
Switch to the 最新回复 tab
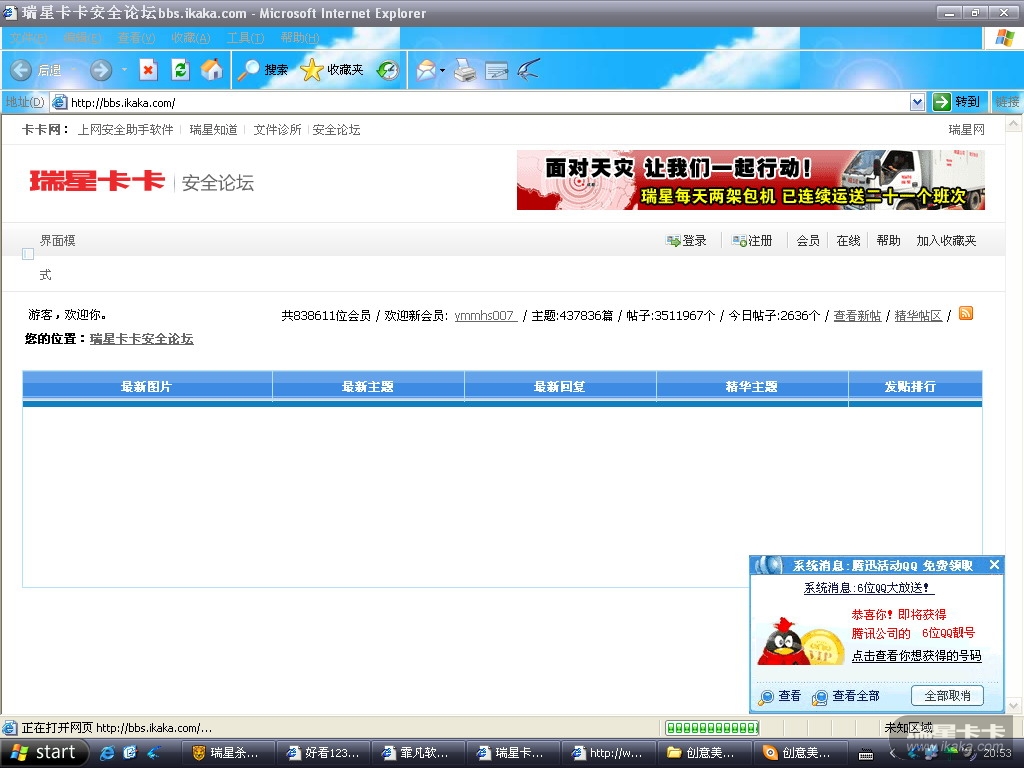560,387
